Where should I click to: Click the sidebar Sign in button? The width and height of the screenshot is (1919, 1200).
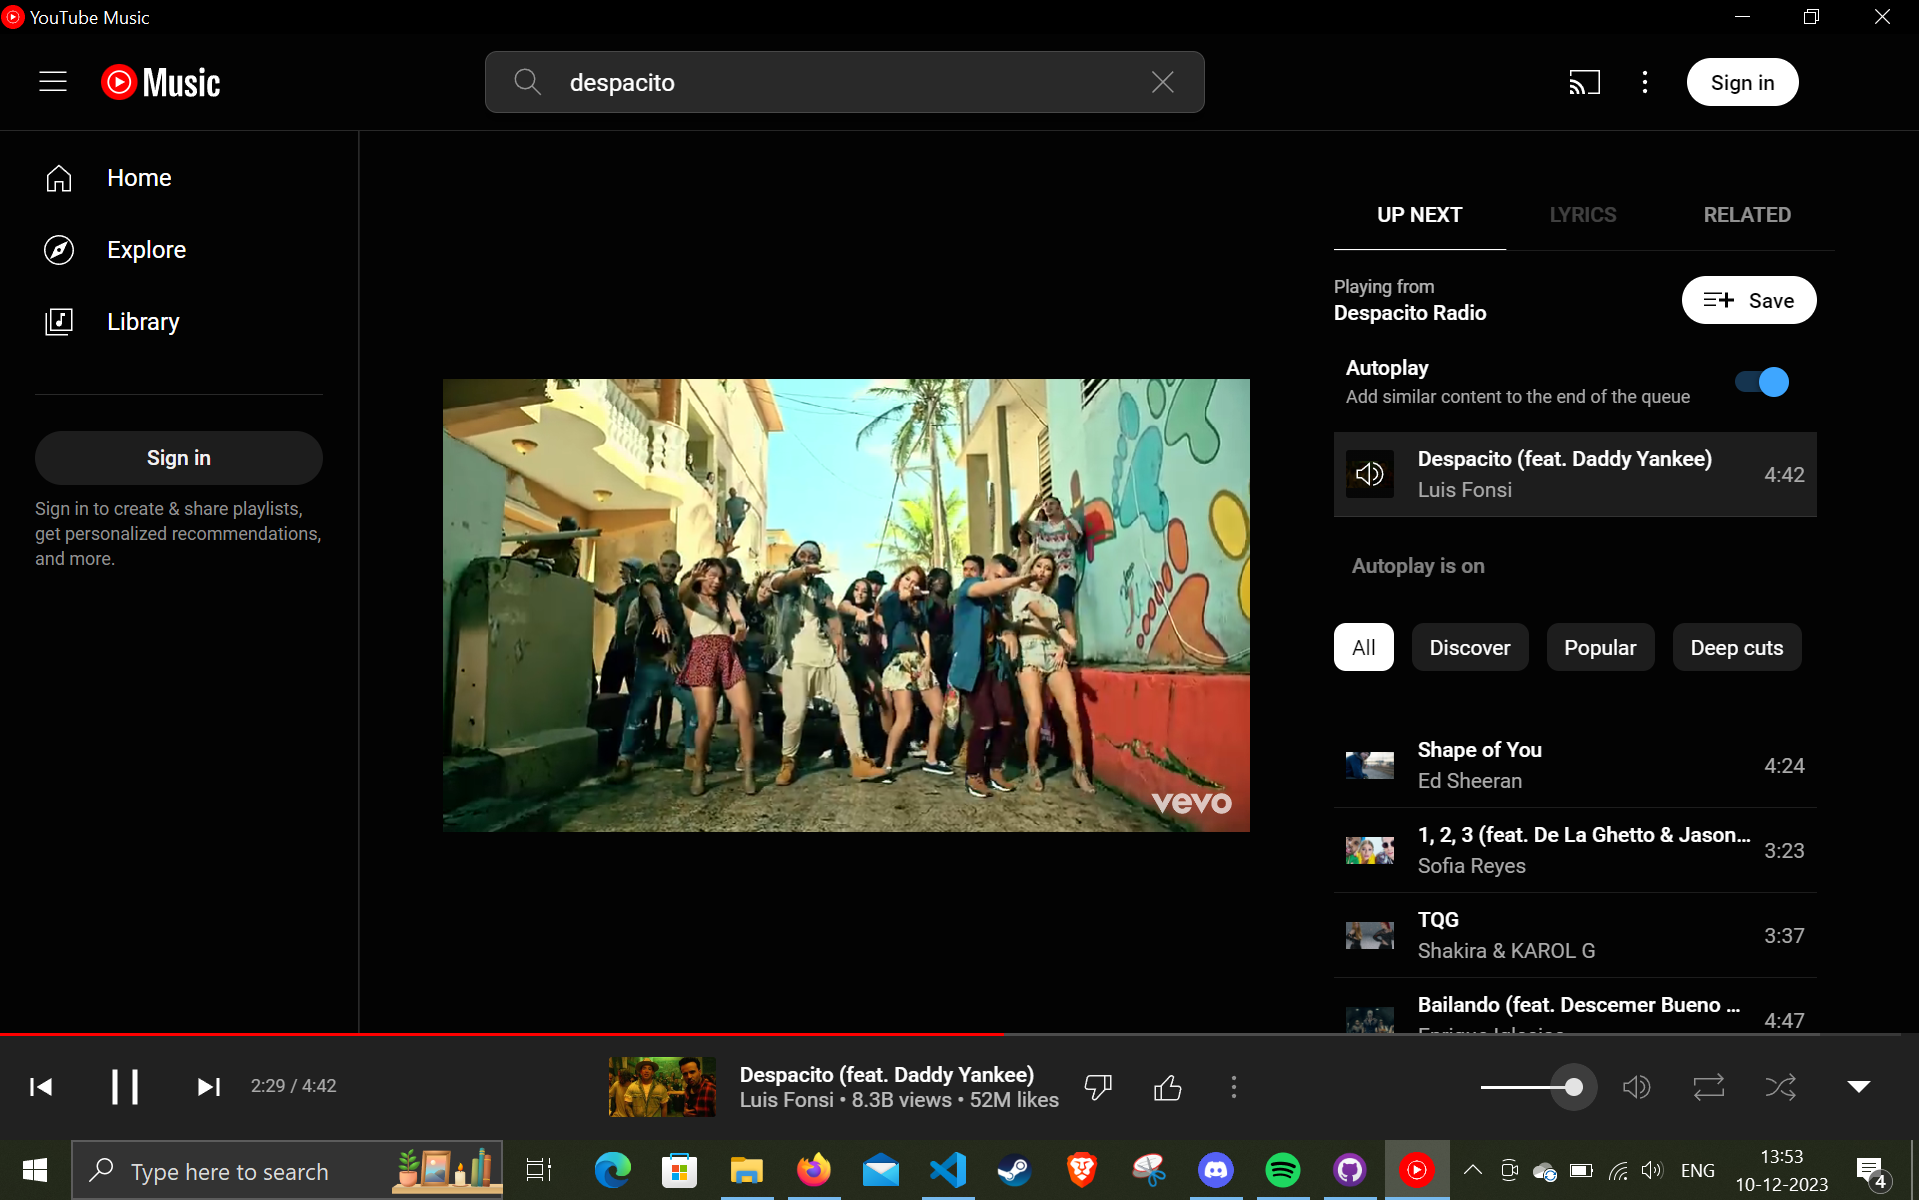pyautogui.click(x=178, y=457)
